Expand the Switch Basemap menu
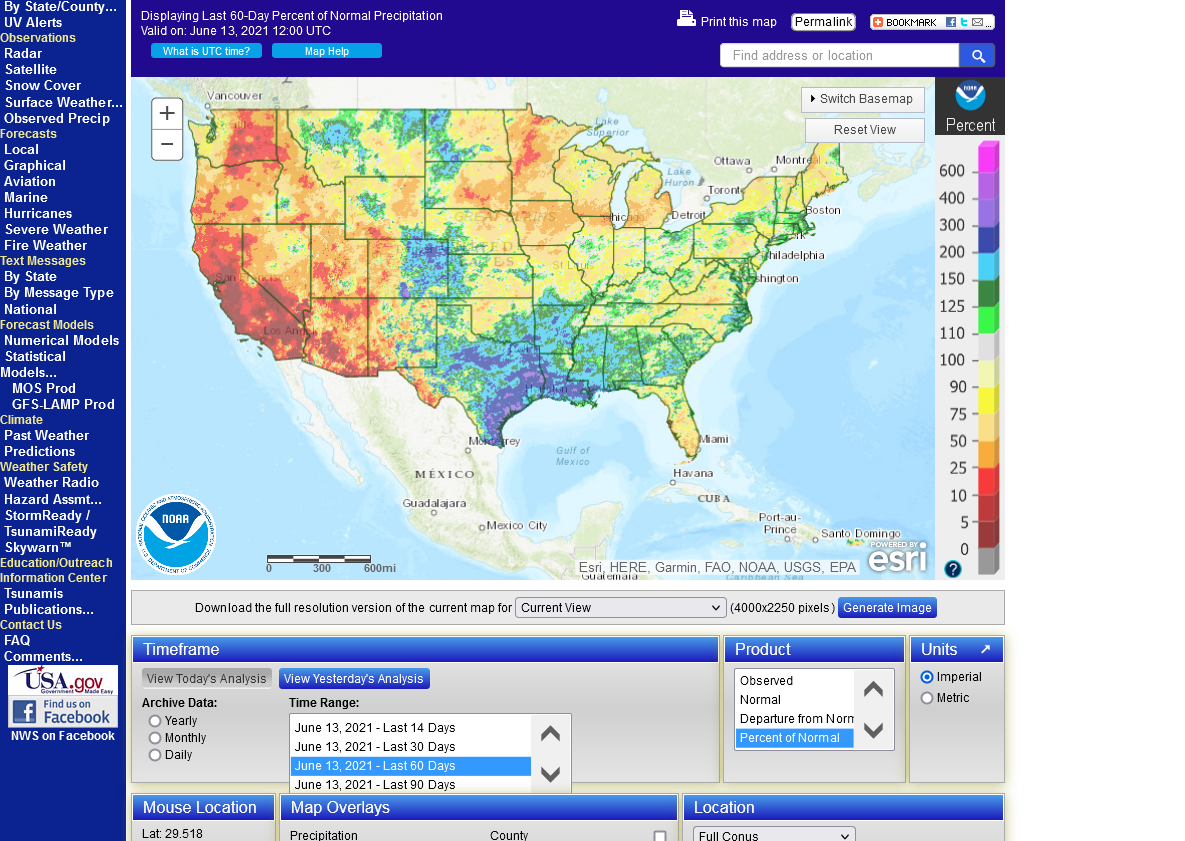Screen dimensions: 1185x841 [863, 99]
